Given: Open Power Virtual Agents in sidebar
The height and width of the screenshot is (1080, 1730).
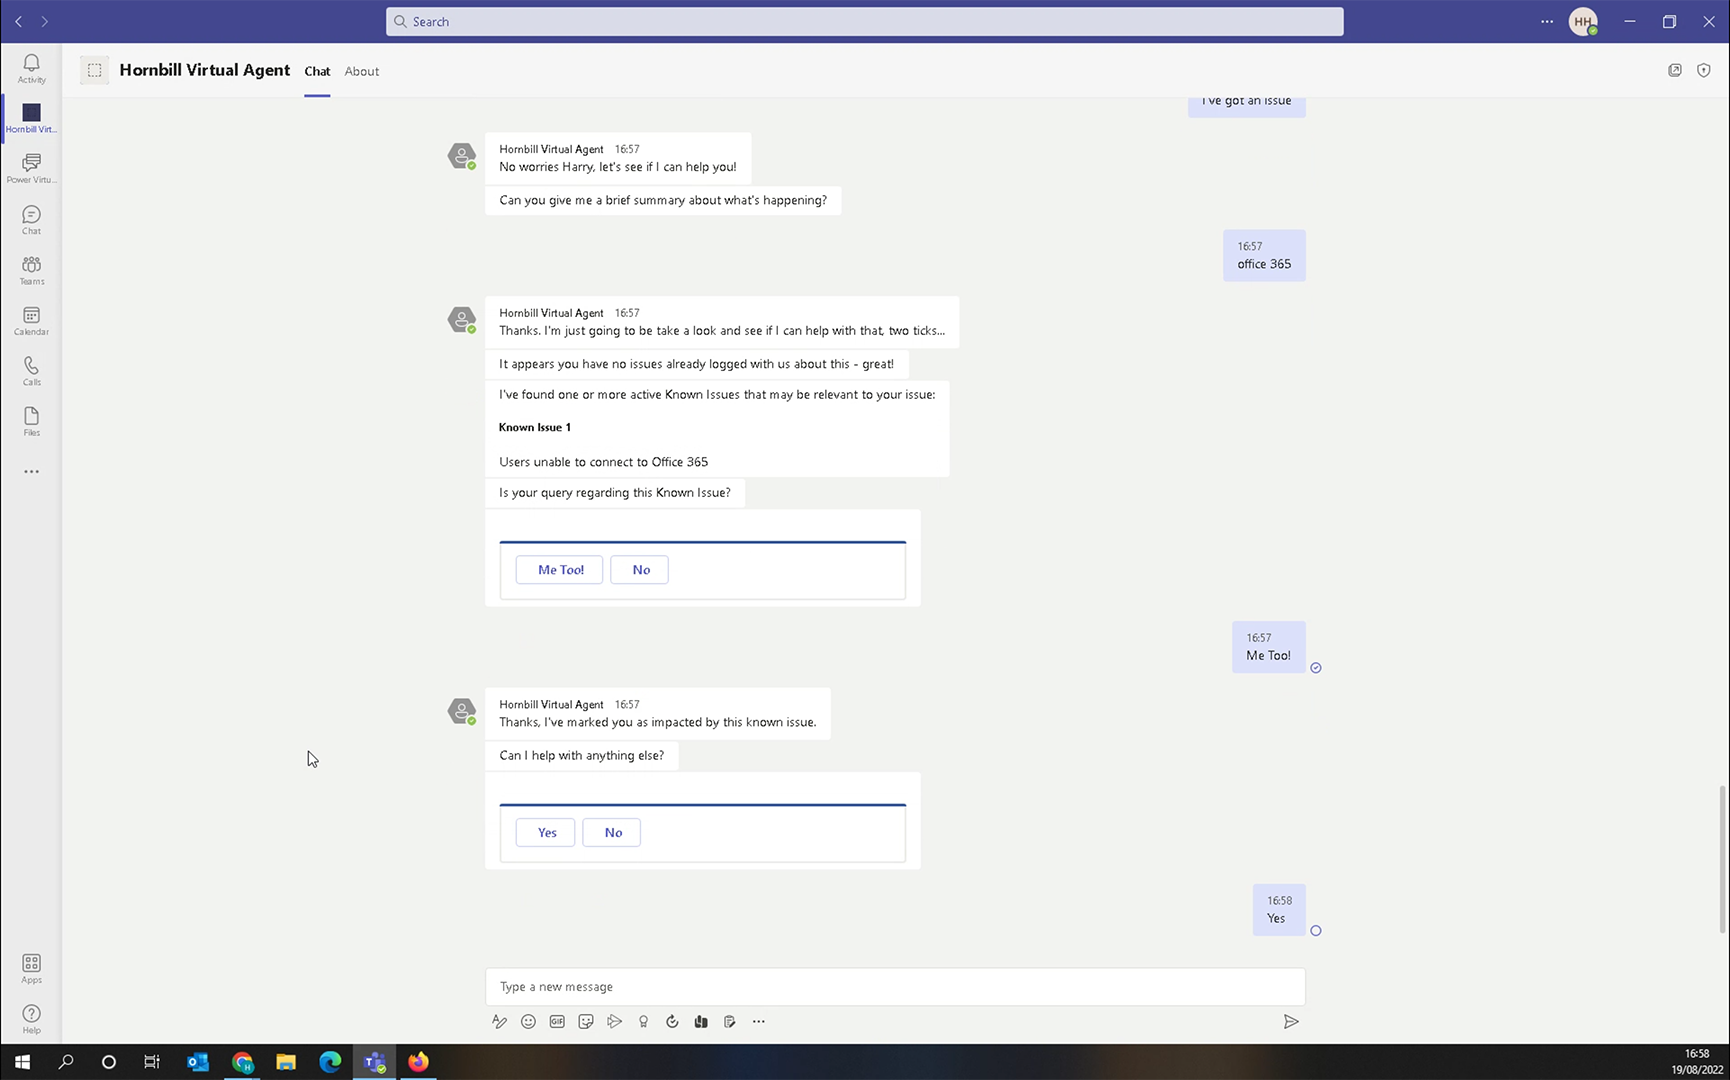Looking at the screenshot, I should tap(31, 169).
